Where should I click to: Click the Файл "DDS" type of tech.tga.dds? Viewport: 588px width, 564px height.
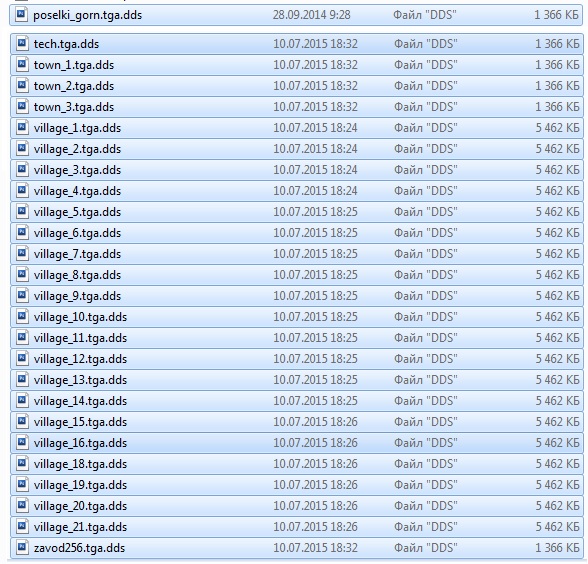point(426,44)
